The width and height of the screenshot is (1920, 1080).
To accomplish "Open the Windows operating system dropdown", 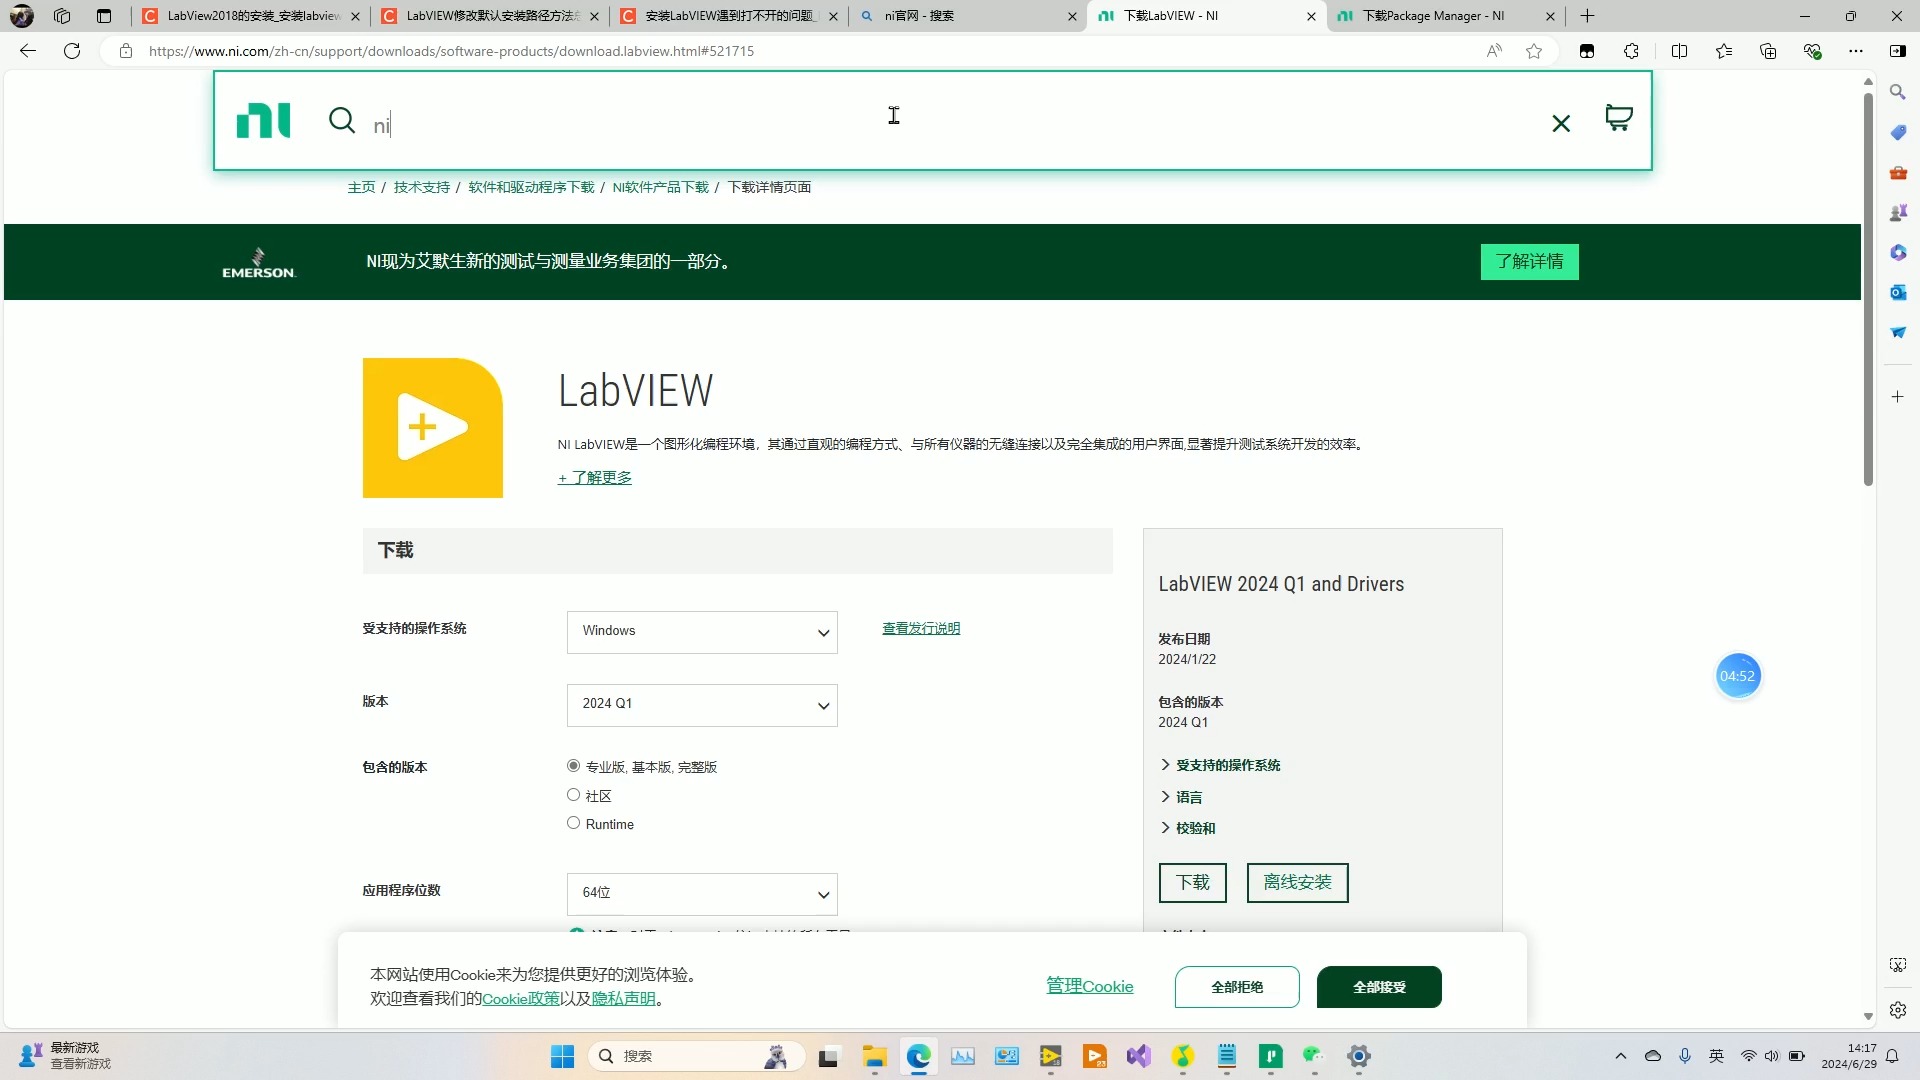I will tap(702, 632).
